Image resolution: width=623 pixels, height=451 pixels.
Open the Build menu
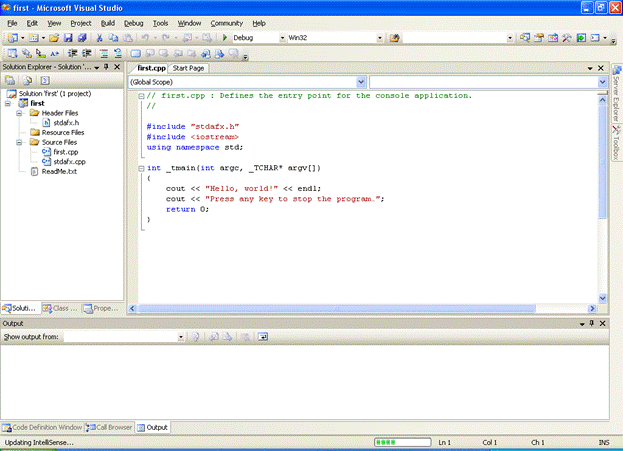pyautogui.click(x=108, y=23)
